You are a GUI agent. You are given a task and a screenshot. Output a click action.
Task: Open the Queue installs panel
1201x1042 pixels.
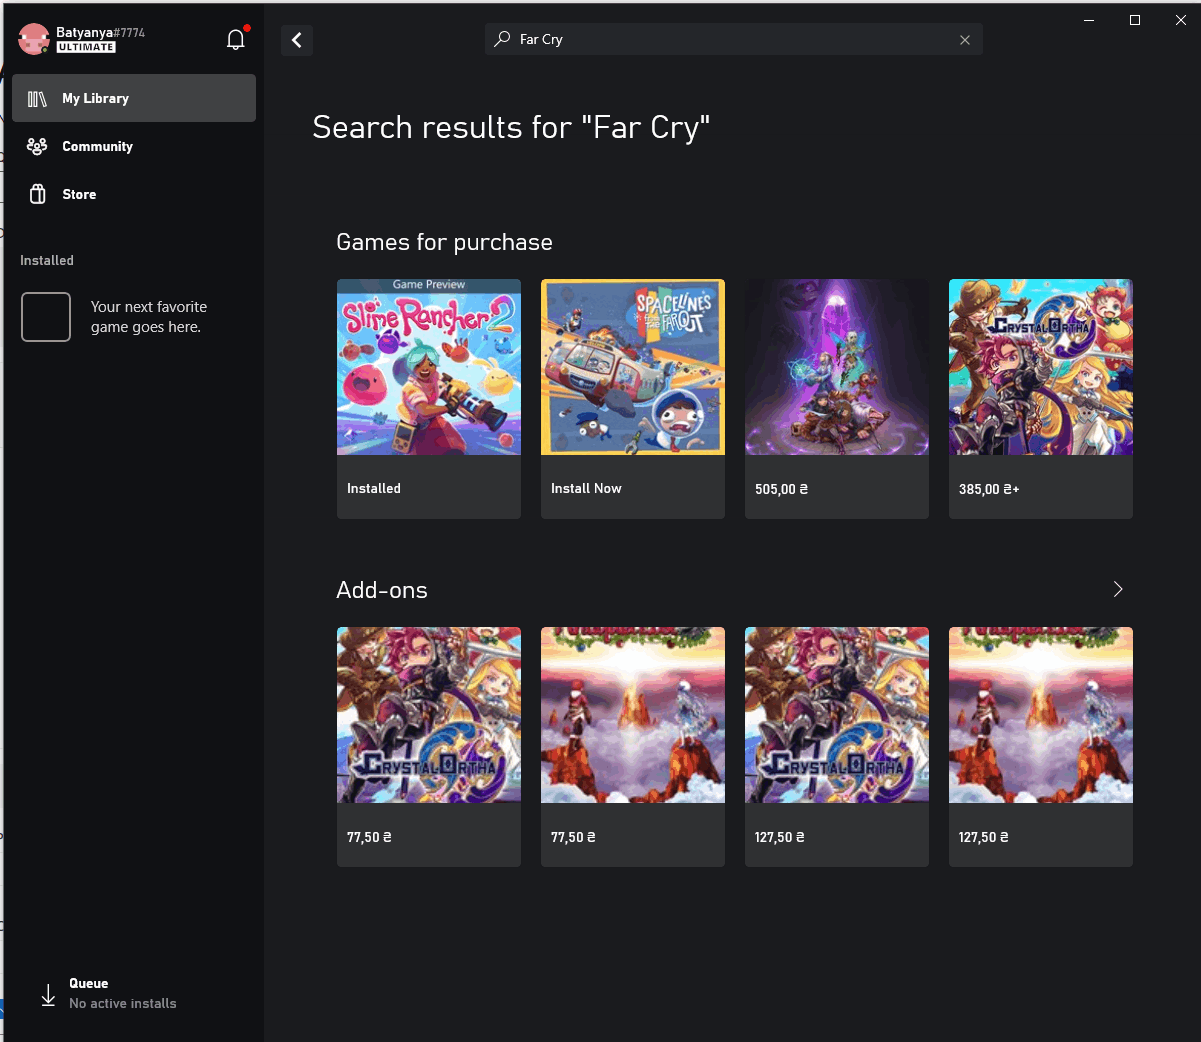click(134, 994)
